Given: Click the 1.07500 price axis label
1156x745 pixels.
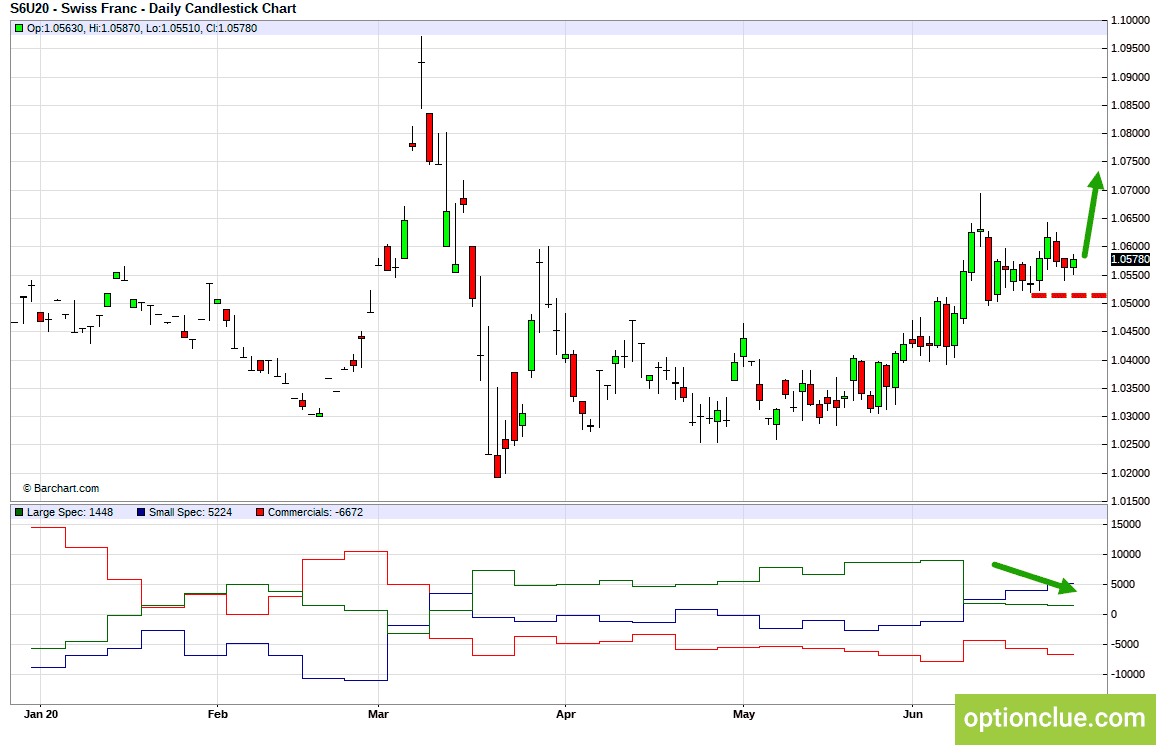Looking at the screenshot, I should tap(1130, 161).
